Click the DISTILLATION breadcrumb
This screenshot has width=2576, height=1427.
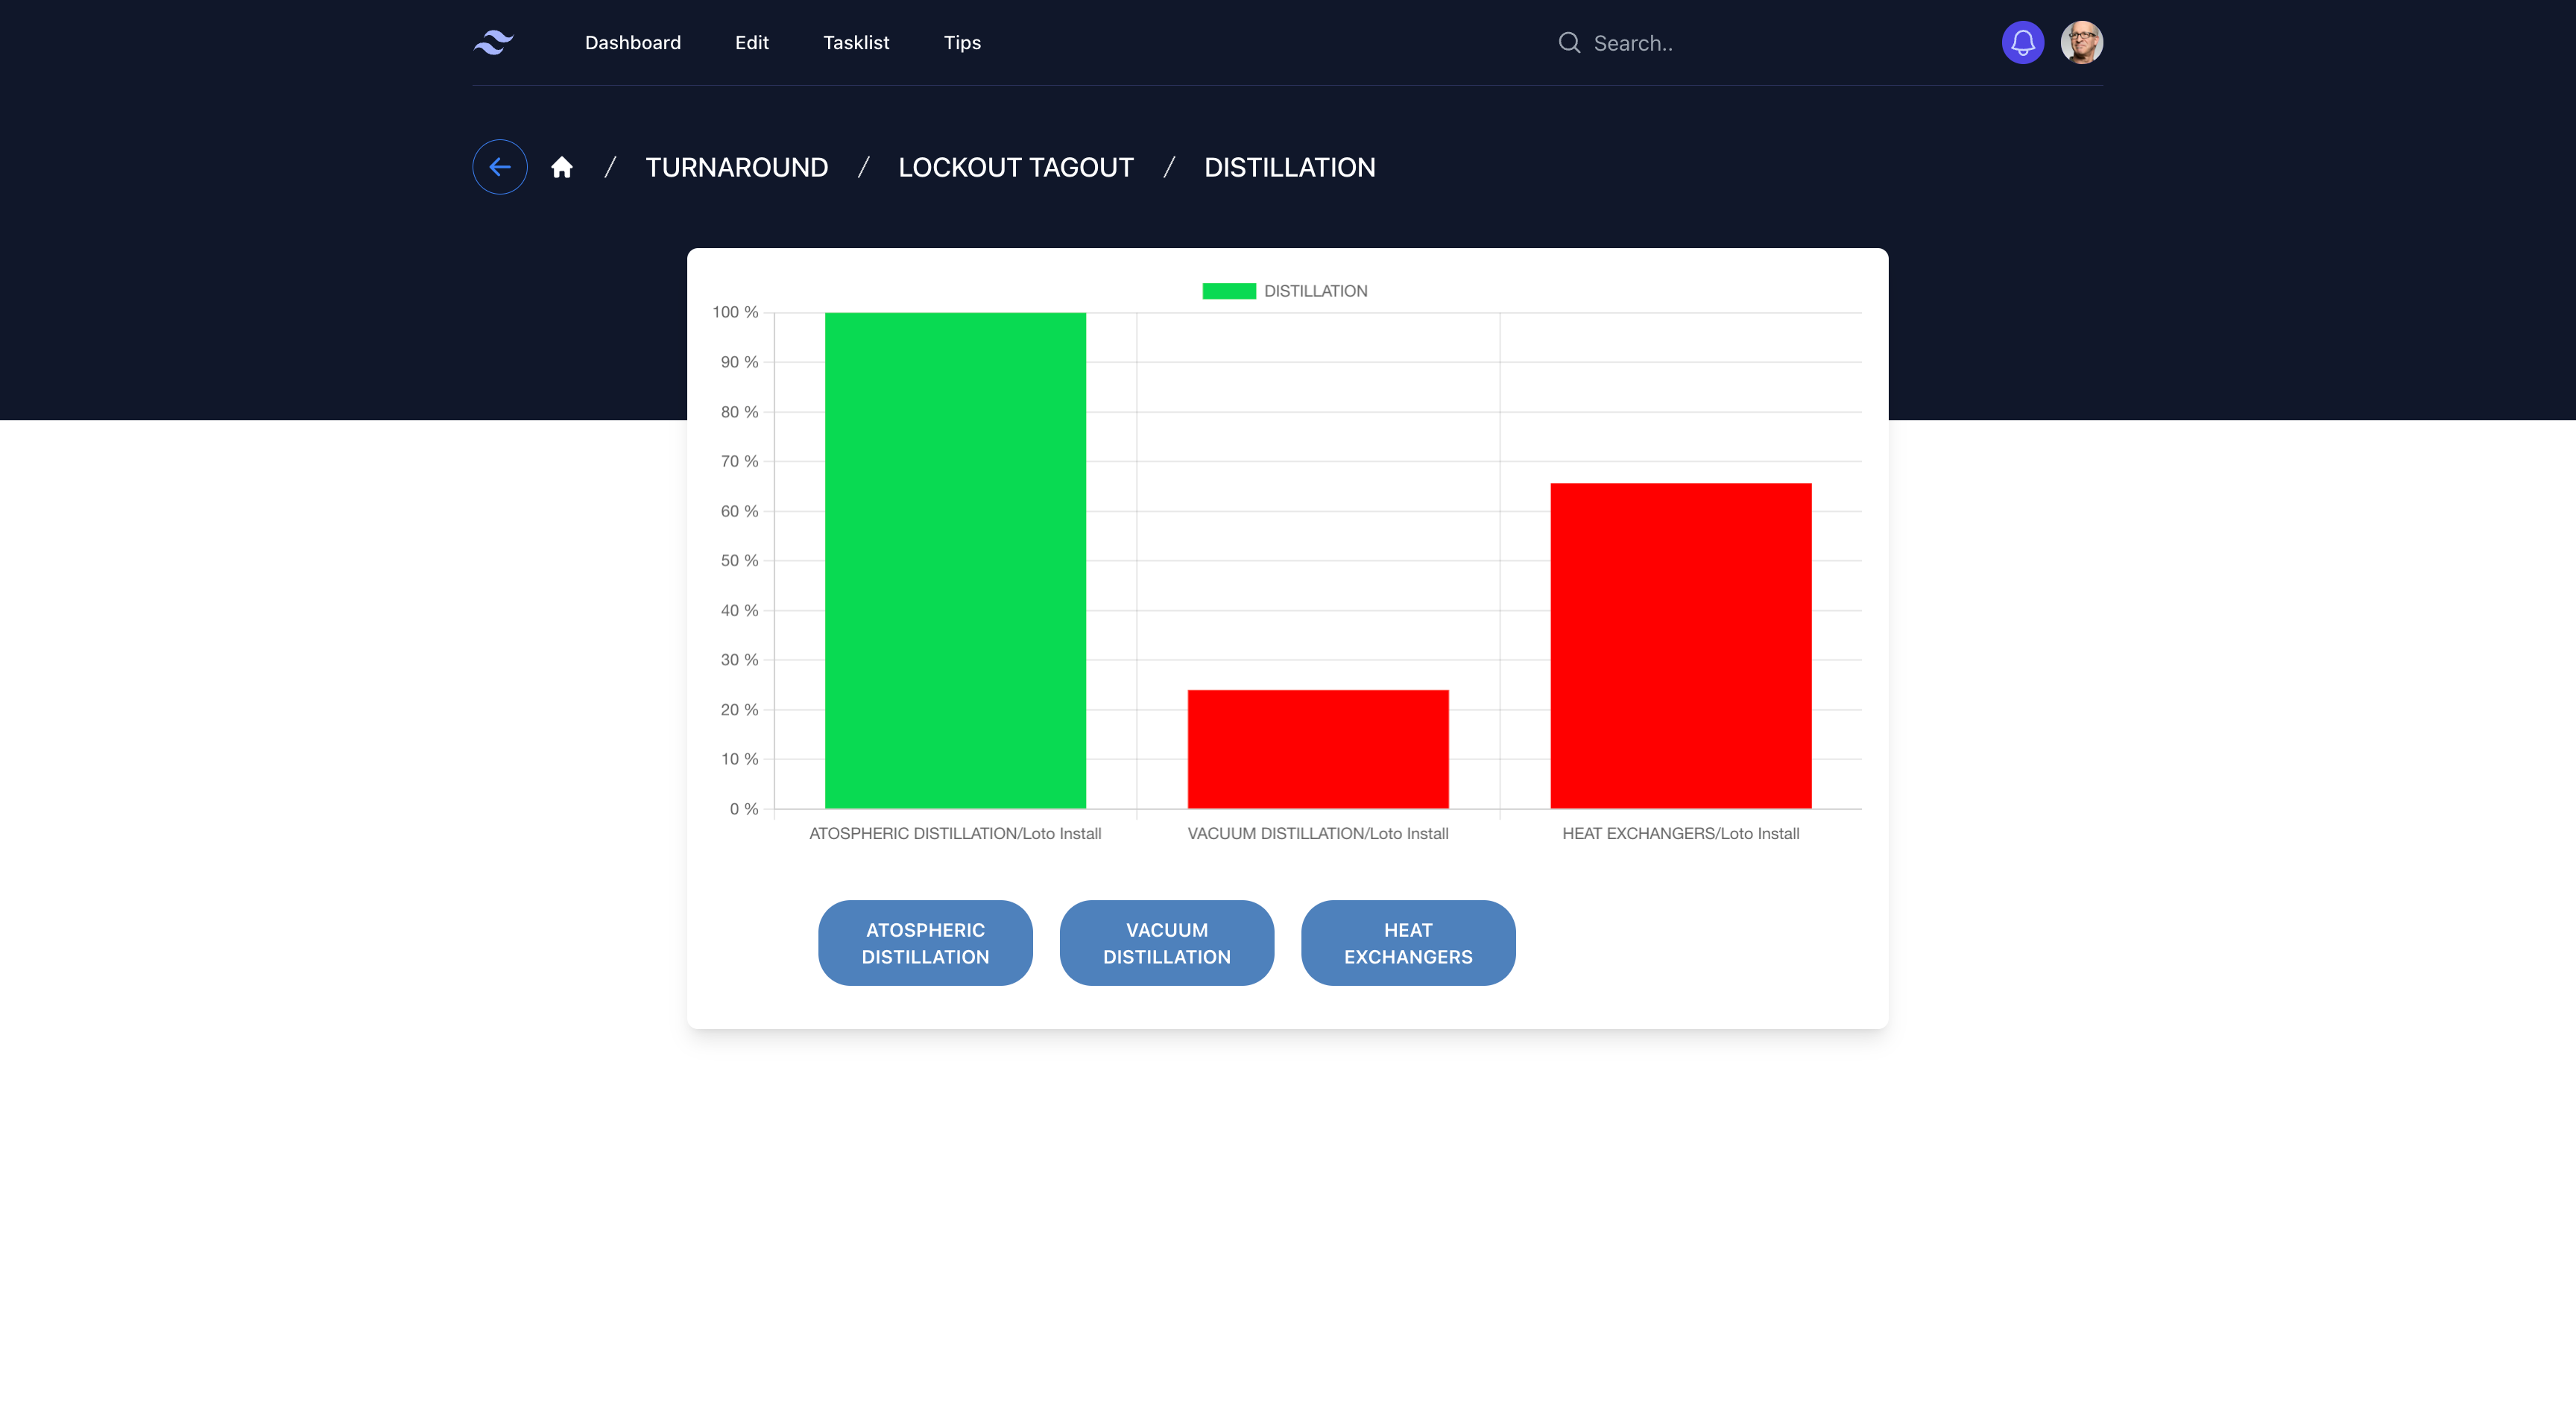pos(1289,167)
